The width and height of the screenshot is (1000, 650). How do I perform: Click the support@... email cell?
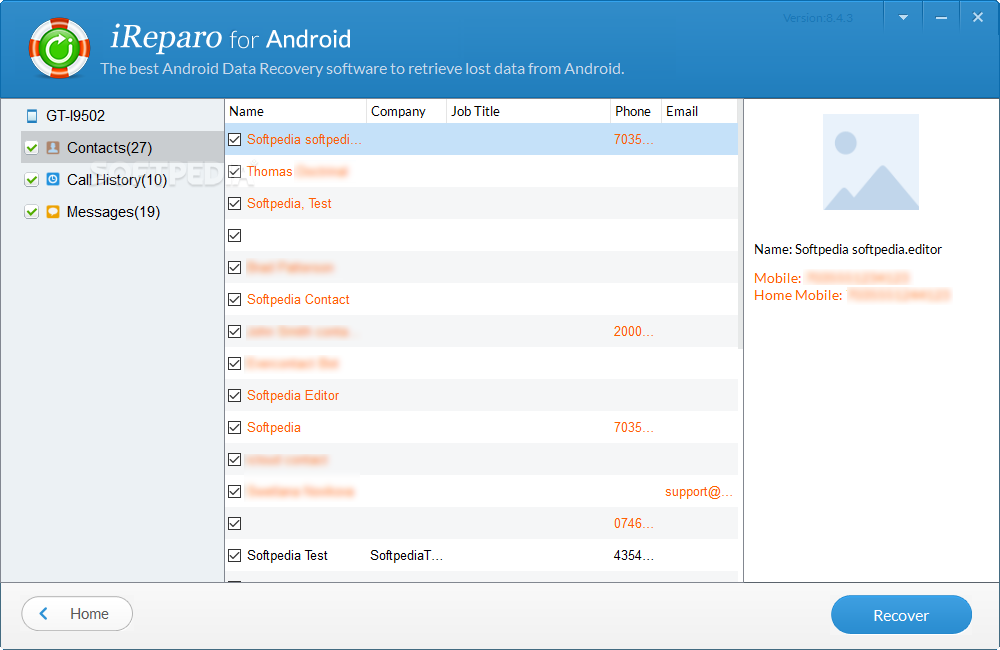click(x=698, y=492)
